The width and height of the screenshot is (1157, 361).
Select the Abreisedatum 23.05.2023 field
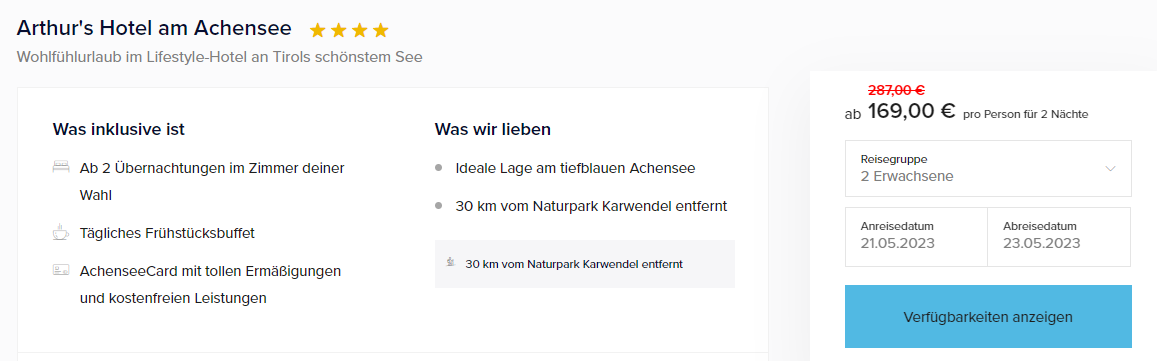1059,236
